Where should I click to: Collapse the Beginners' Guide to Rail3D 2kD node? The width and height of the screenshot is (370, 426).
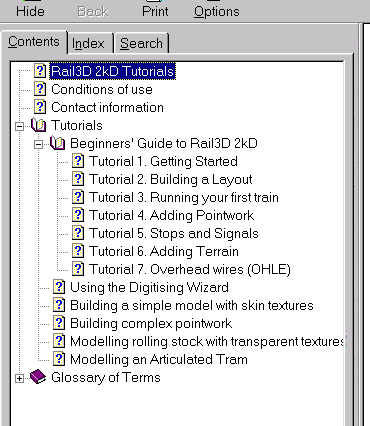coord(39,144)
